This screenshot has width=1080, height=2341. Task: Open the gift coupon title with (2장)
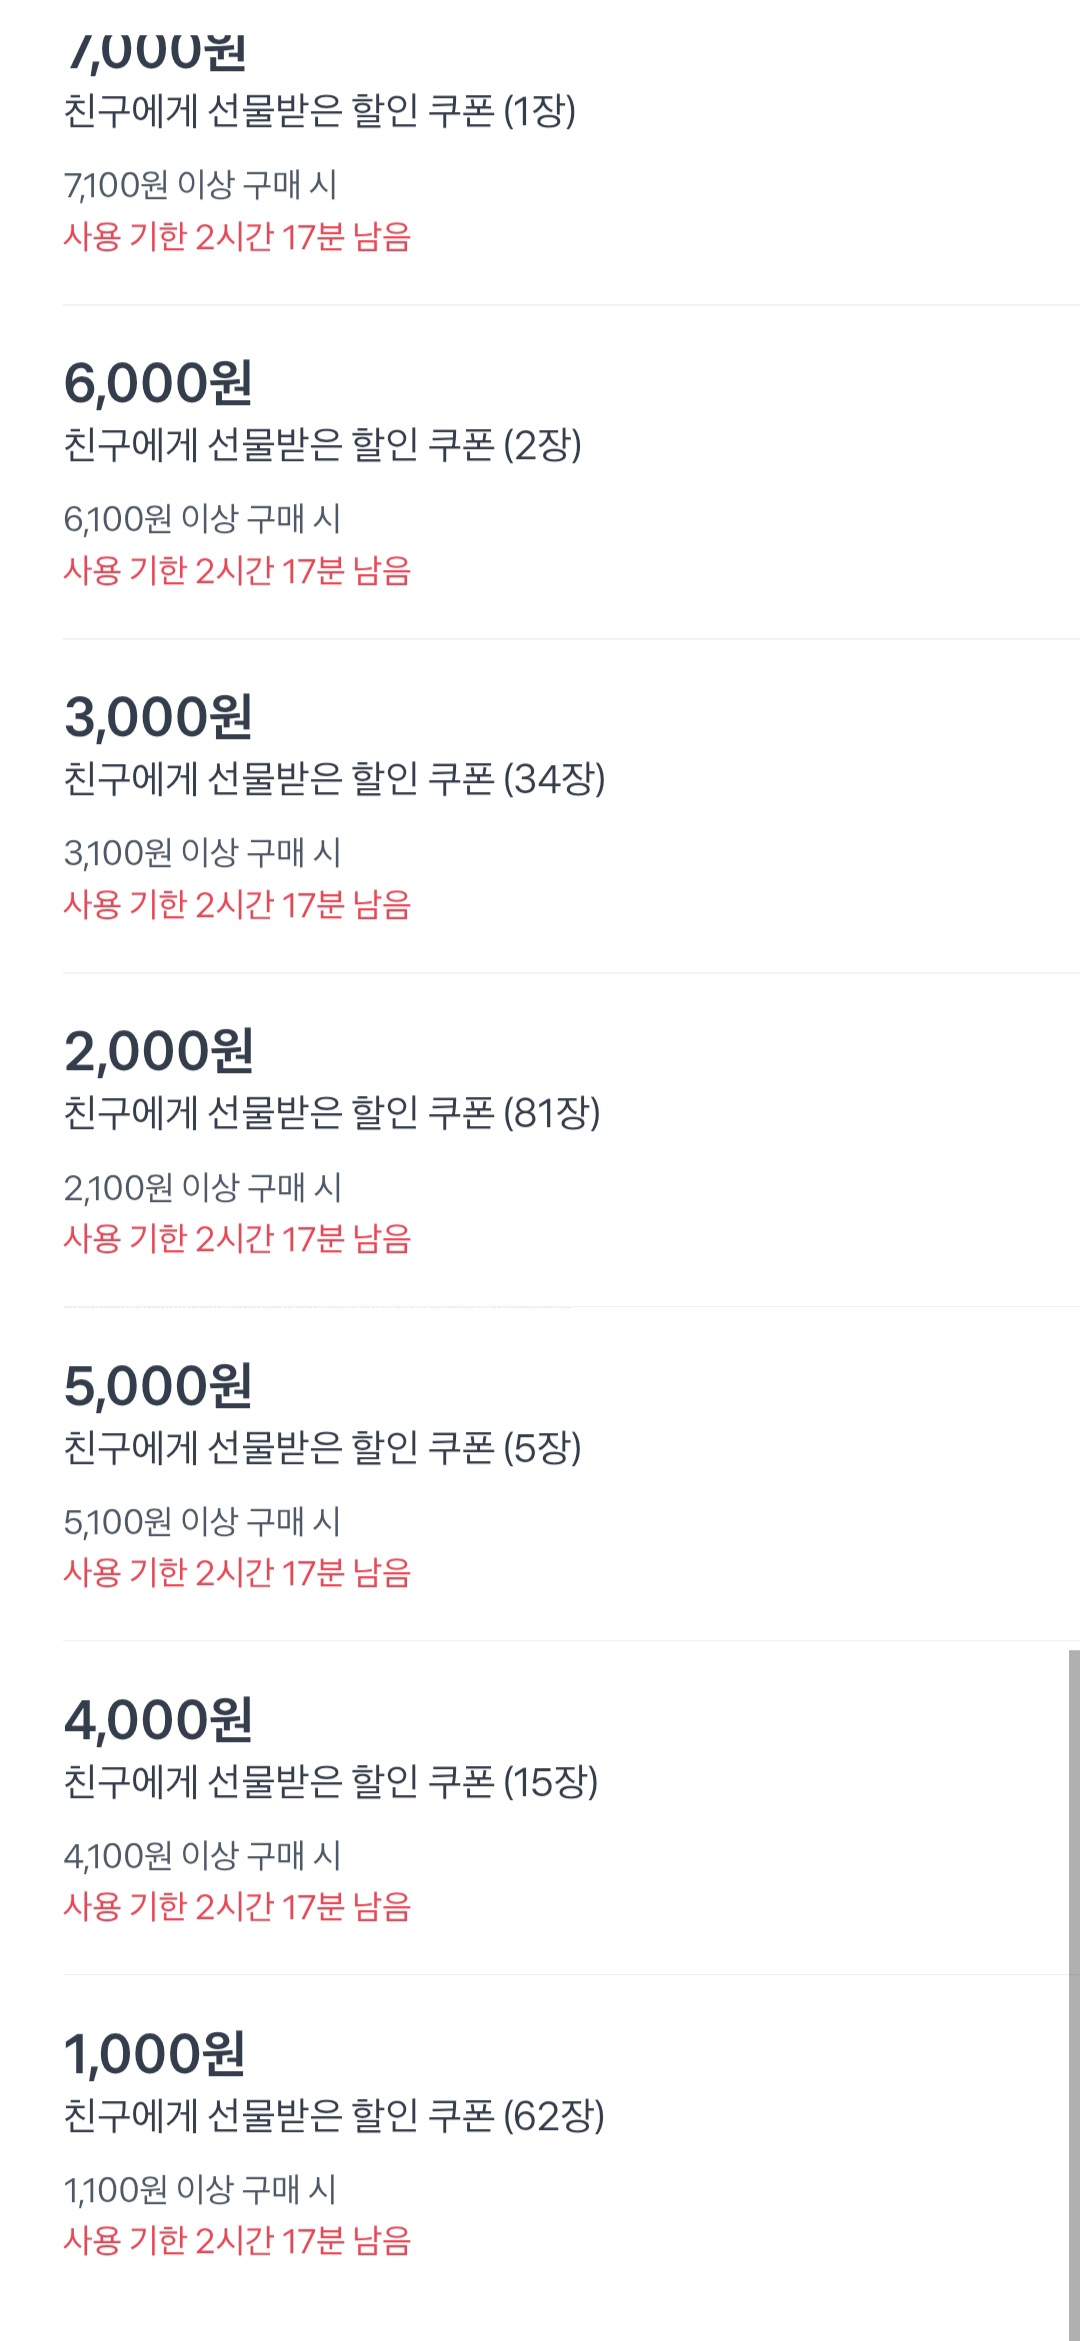(x=322, y=445)
